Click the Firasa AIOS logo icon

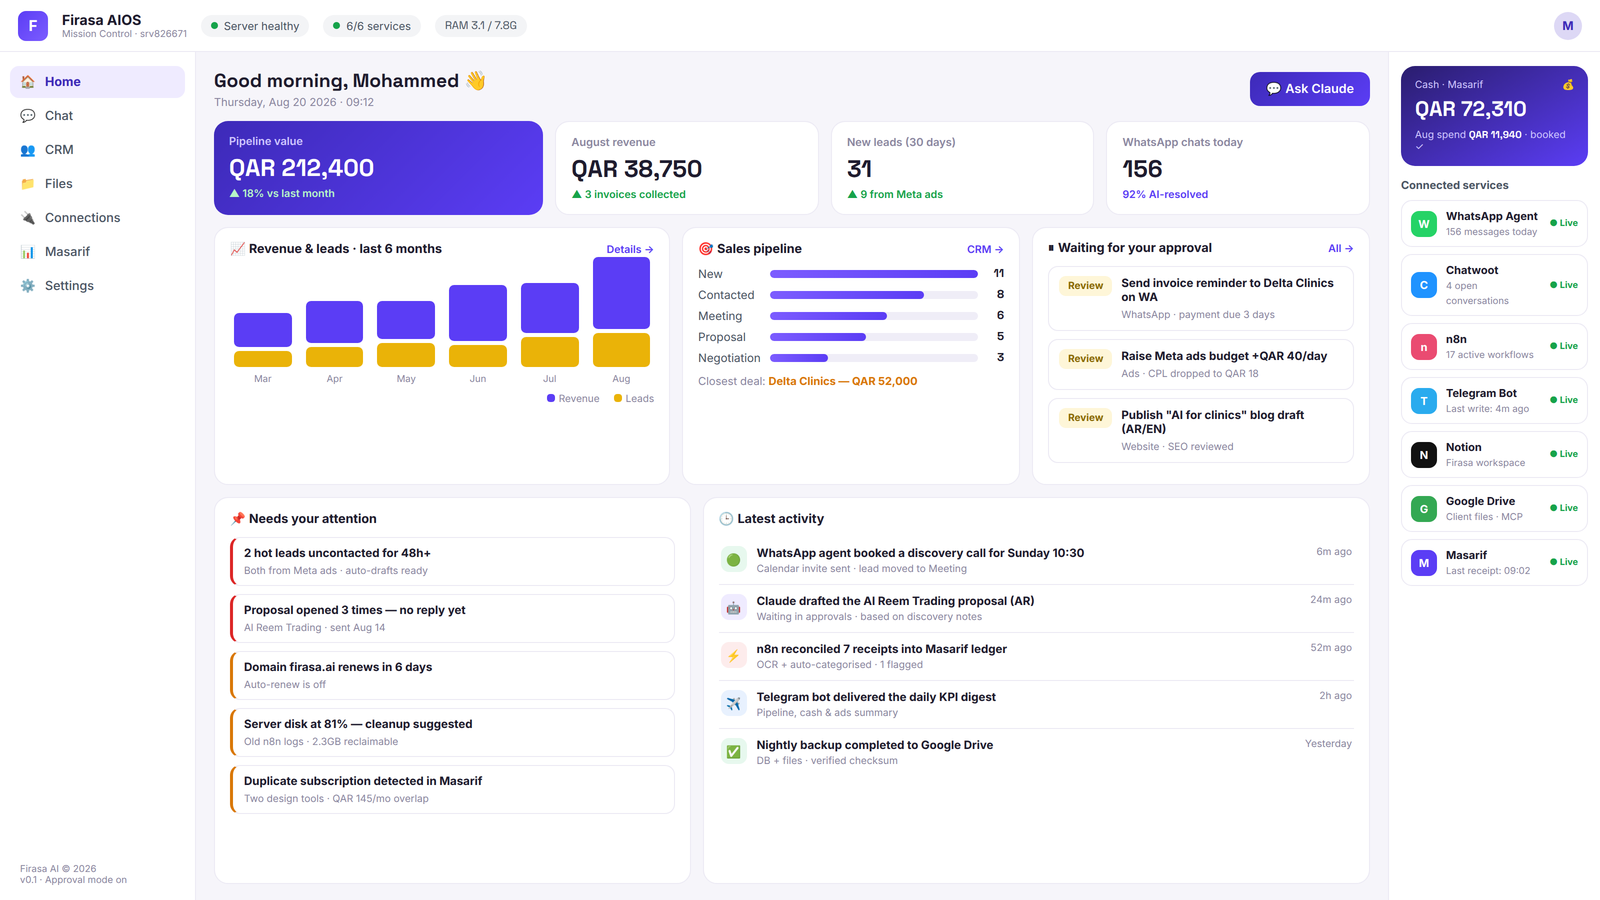point(33,26)
